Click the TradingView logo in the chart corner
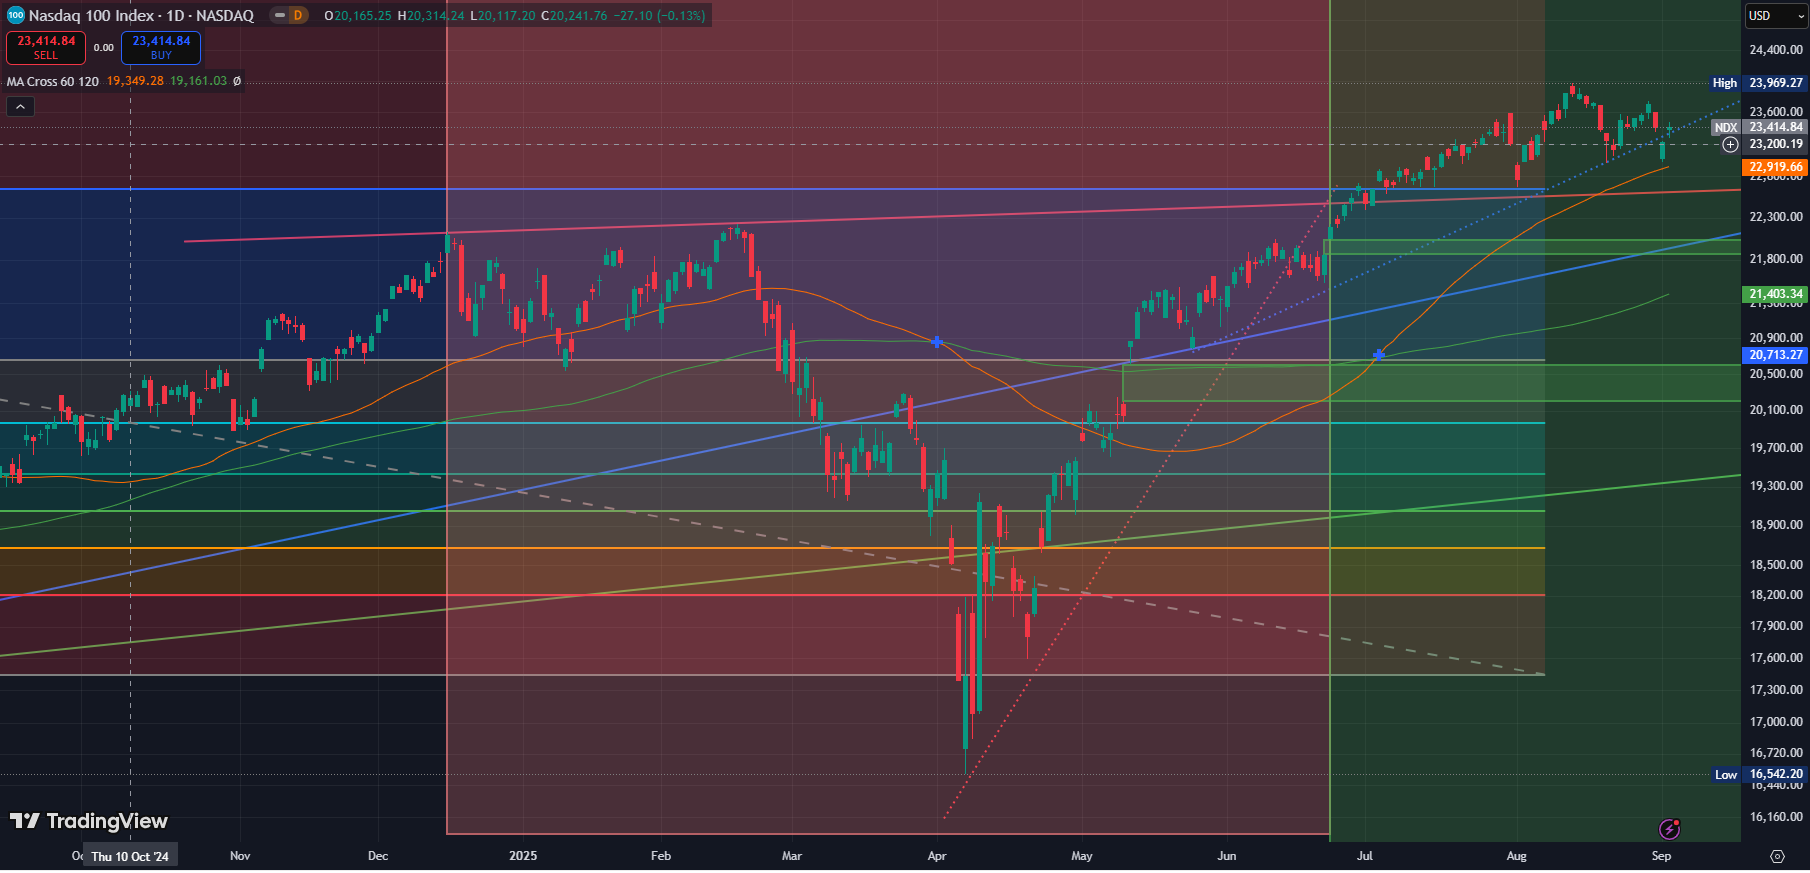 click(89, 821)
